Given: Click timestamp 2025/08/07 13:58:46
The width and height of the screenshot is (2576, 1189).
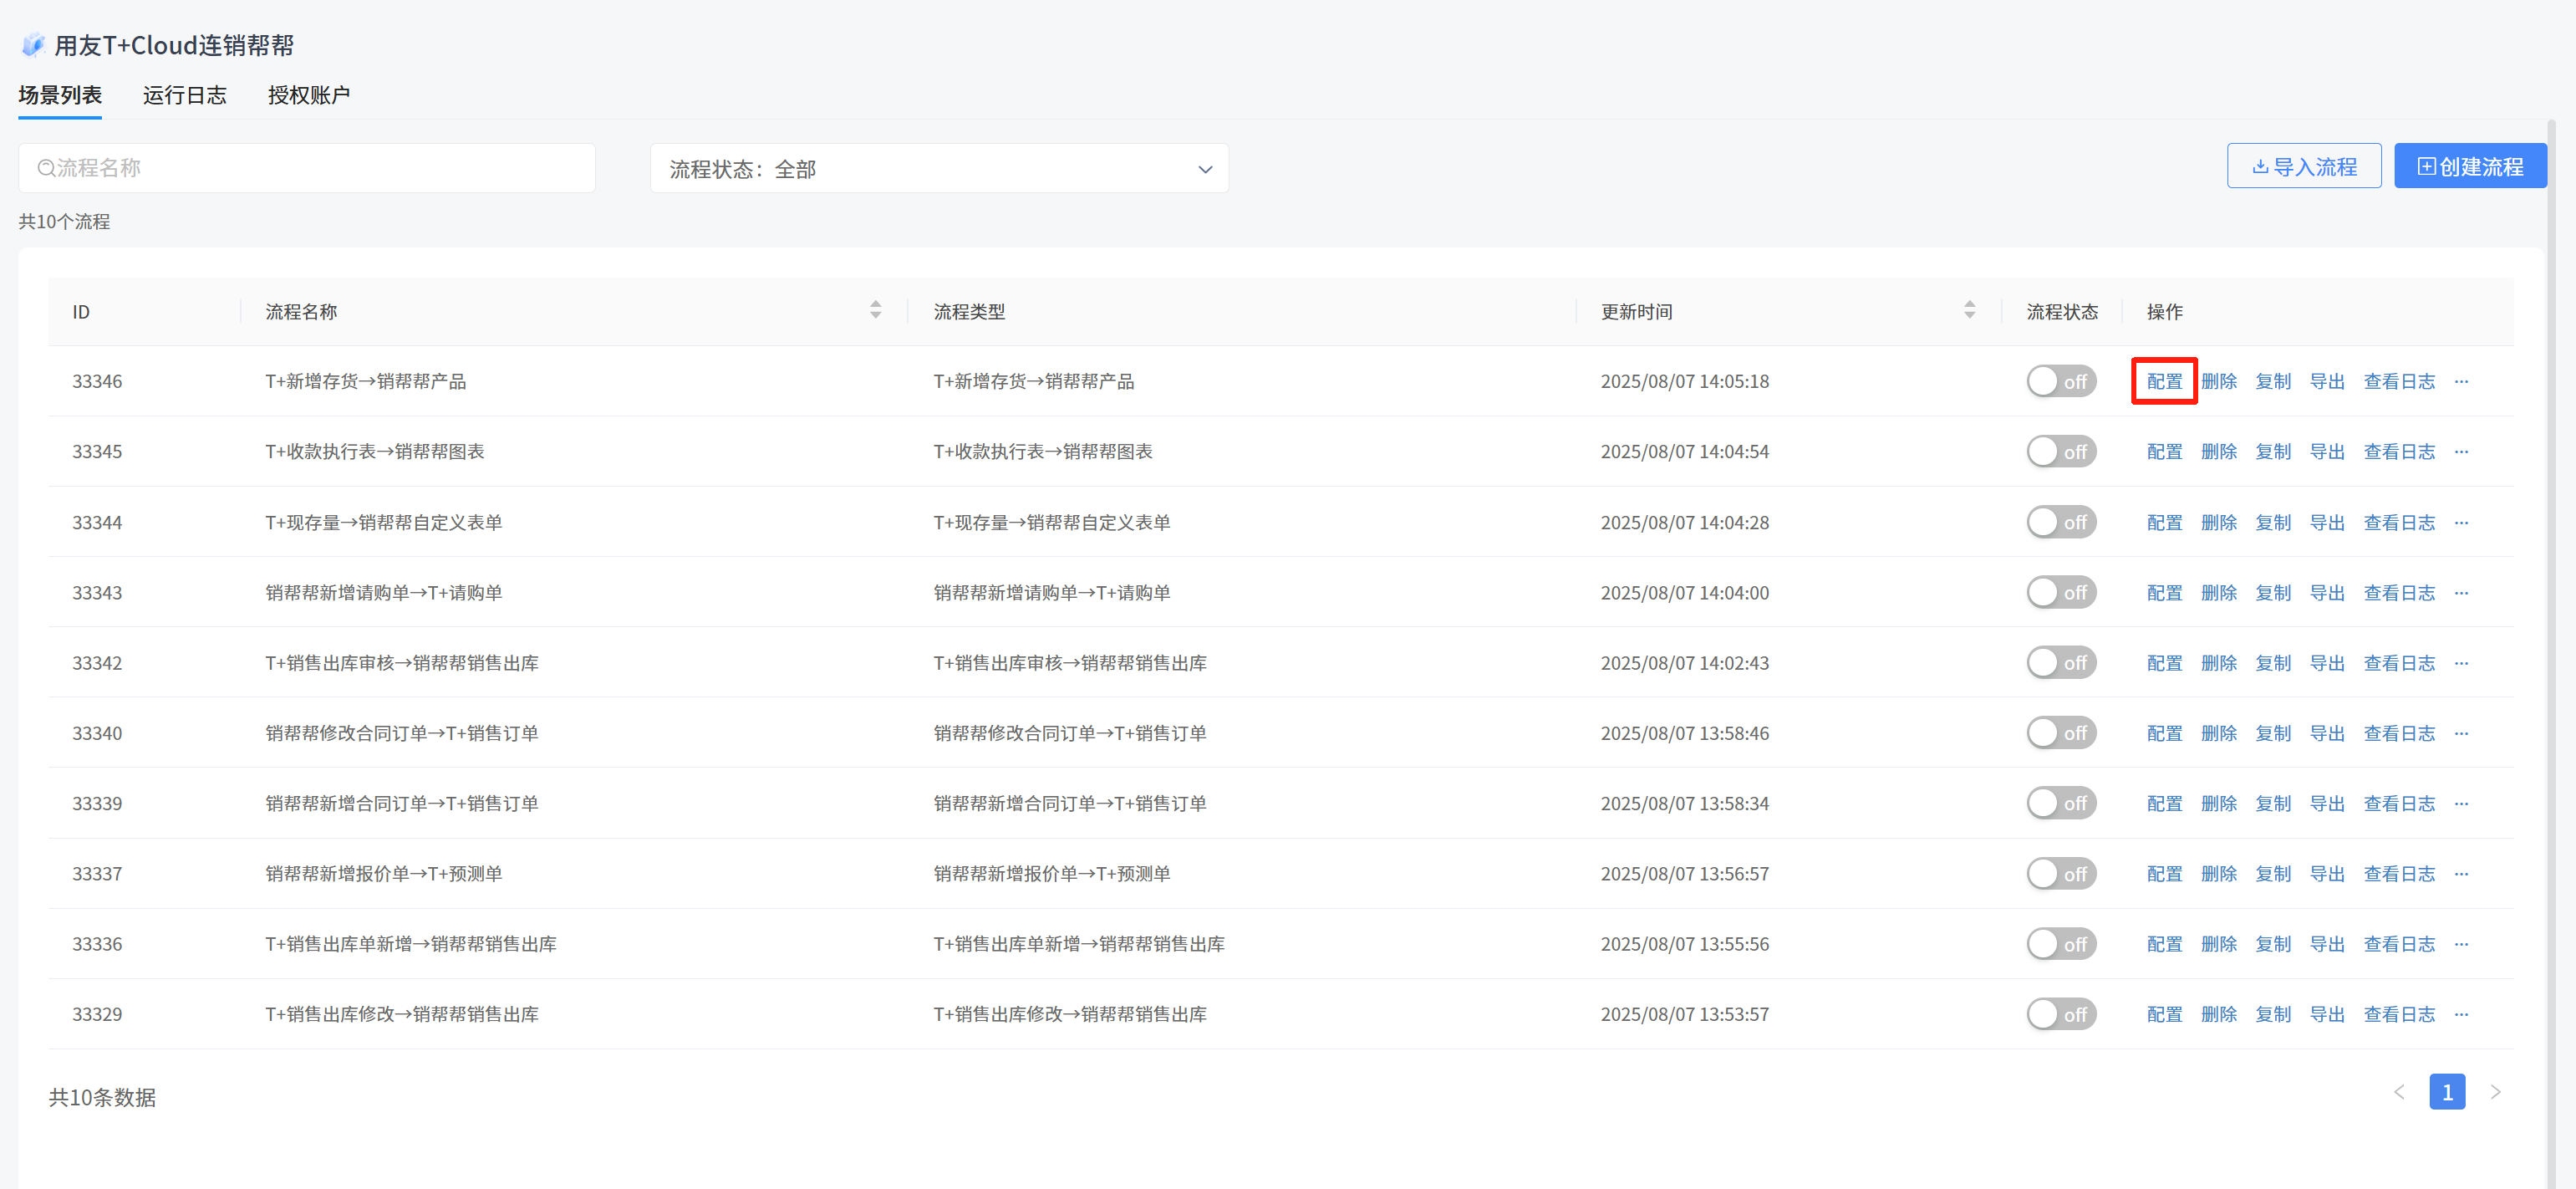Looking at the screenshot, I should click(x=1684, y=733).
